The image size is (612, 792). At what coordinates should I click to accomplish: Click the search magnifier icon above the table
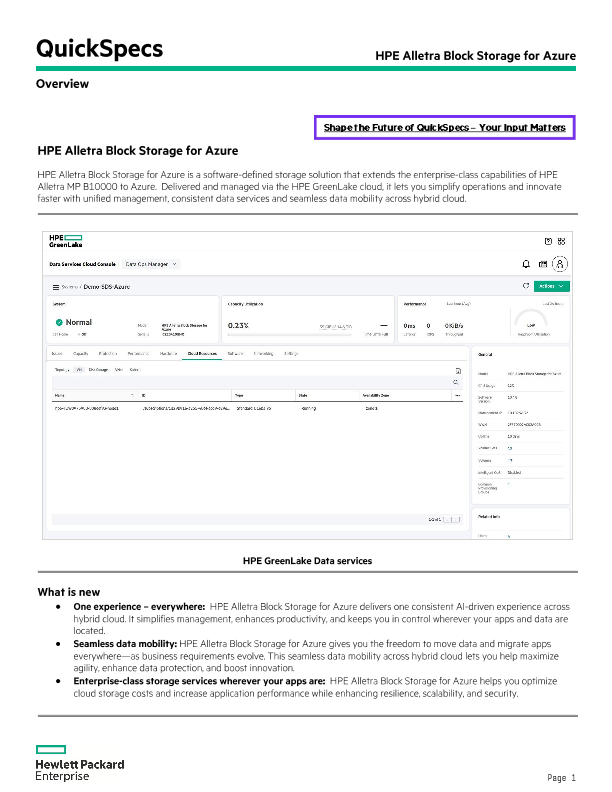click(x=455, y=382)
